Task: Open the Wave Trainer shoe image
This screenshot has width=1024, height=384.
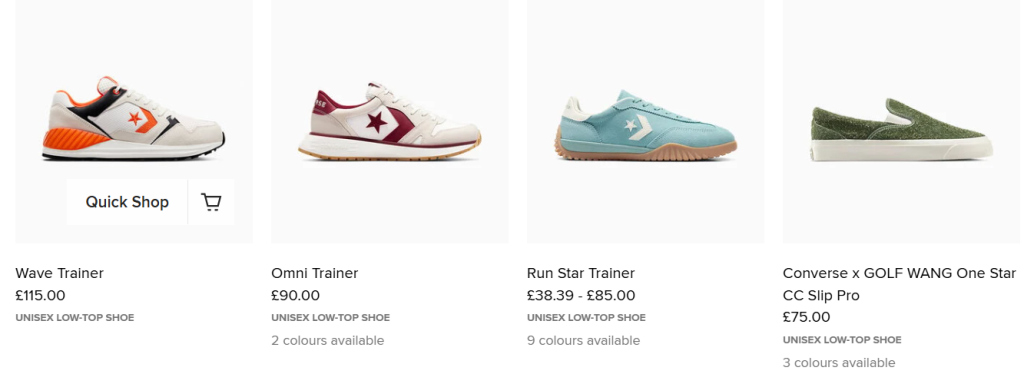Action: pyautogui.click(x=134, y=119)
